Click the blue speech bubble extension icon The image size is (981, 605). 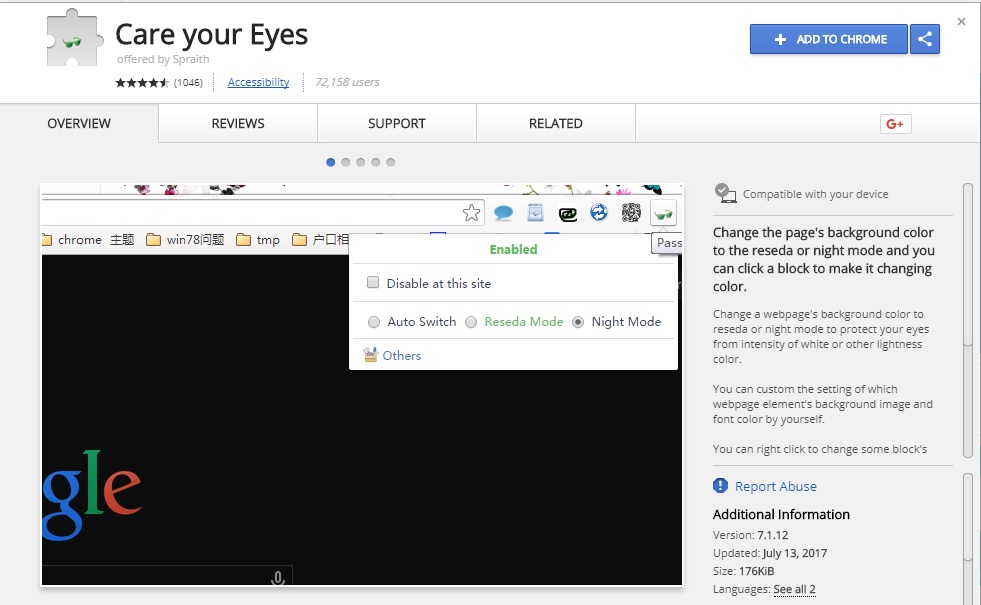(x=503, y=213)
